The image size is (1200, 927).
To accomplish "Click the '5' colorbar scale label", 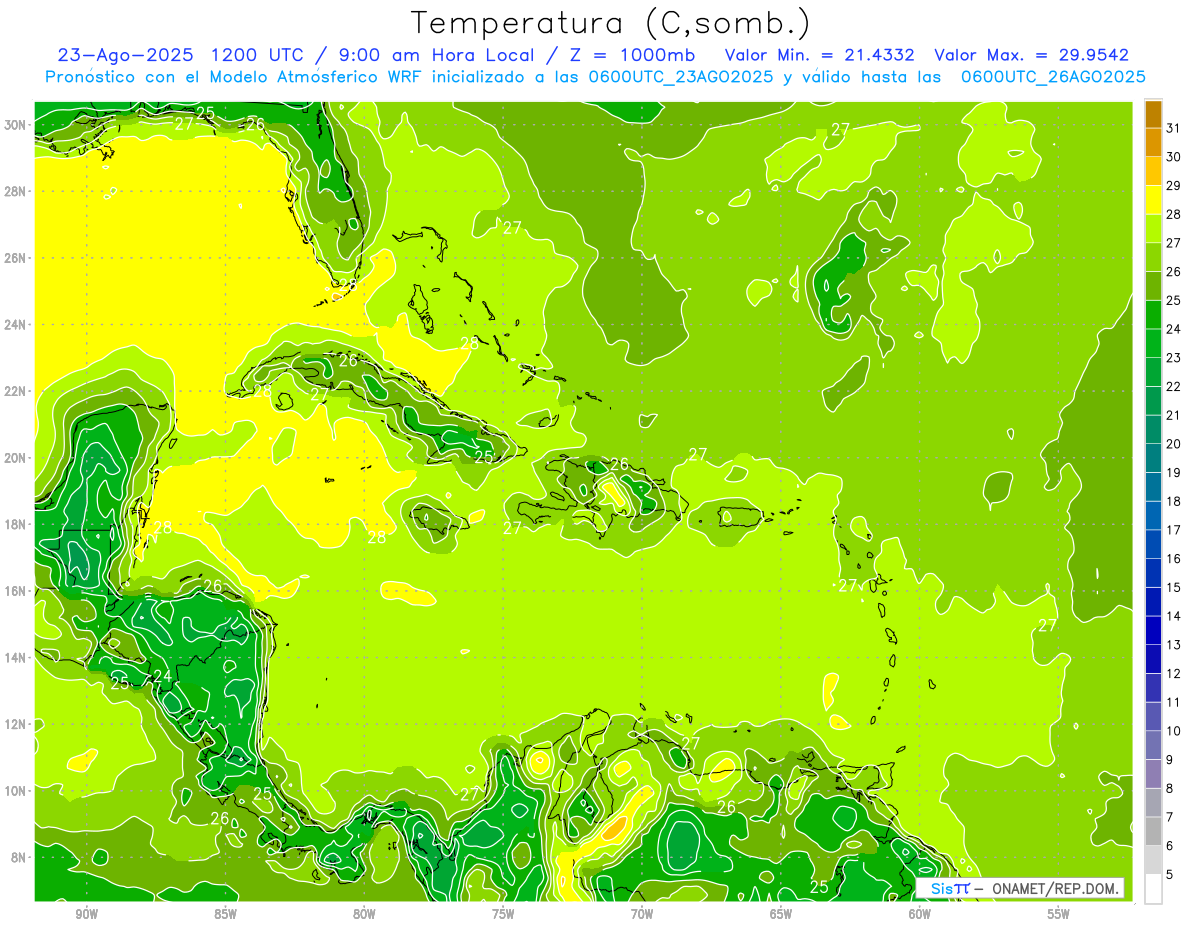I will click(x=1171, y=875).
